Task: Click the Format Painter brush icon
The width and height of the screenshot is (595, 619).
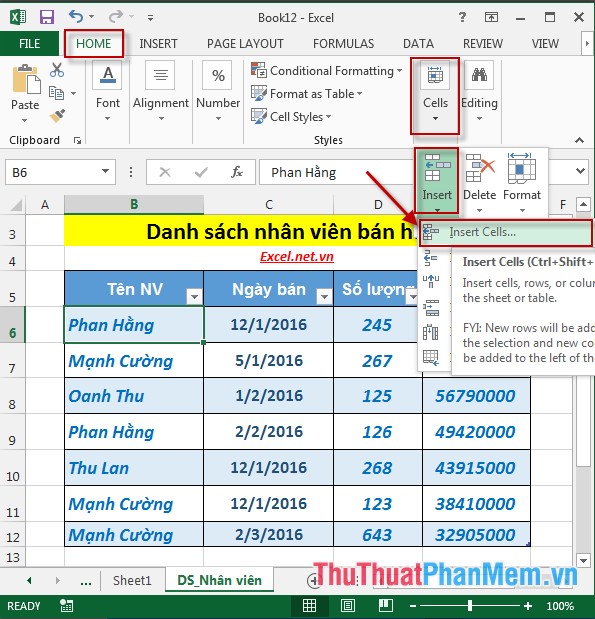Action: (x=58, y=116)
